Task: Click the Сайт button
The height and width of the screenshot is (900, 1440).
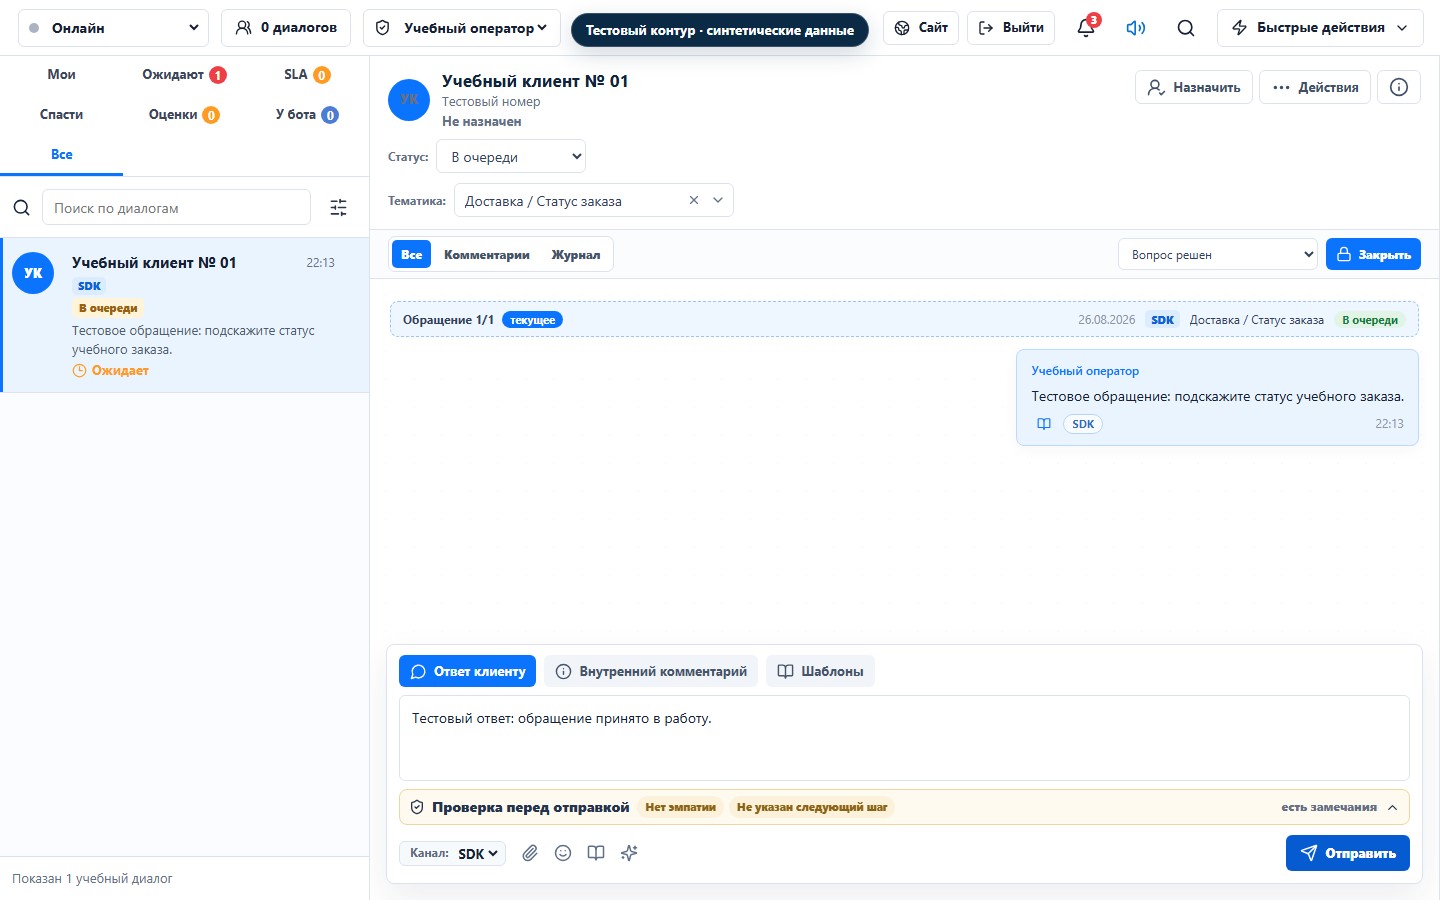Action: pos(921,28)
